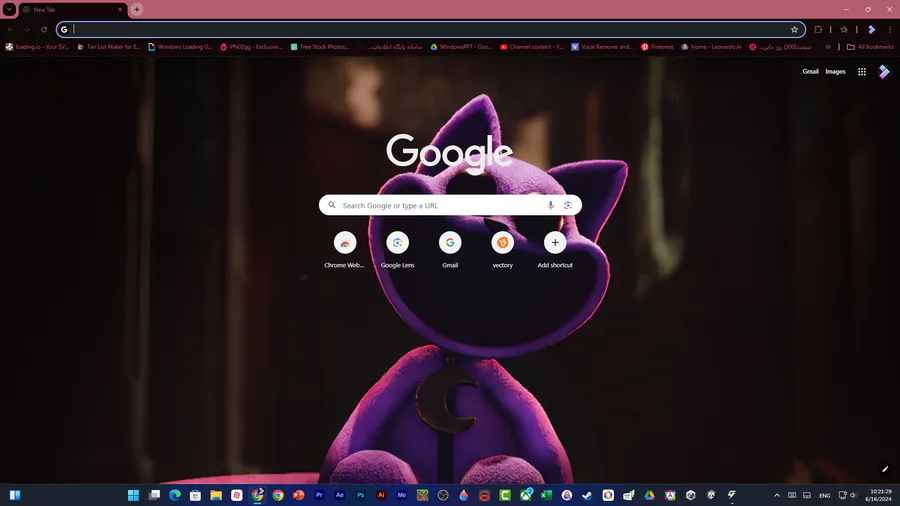Select the New Tab tab
This screenshot has height=506, width=900.
[72, 10]
